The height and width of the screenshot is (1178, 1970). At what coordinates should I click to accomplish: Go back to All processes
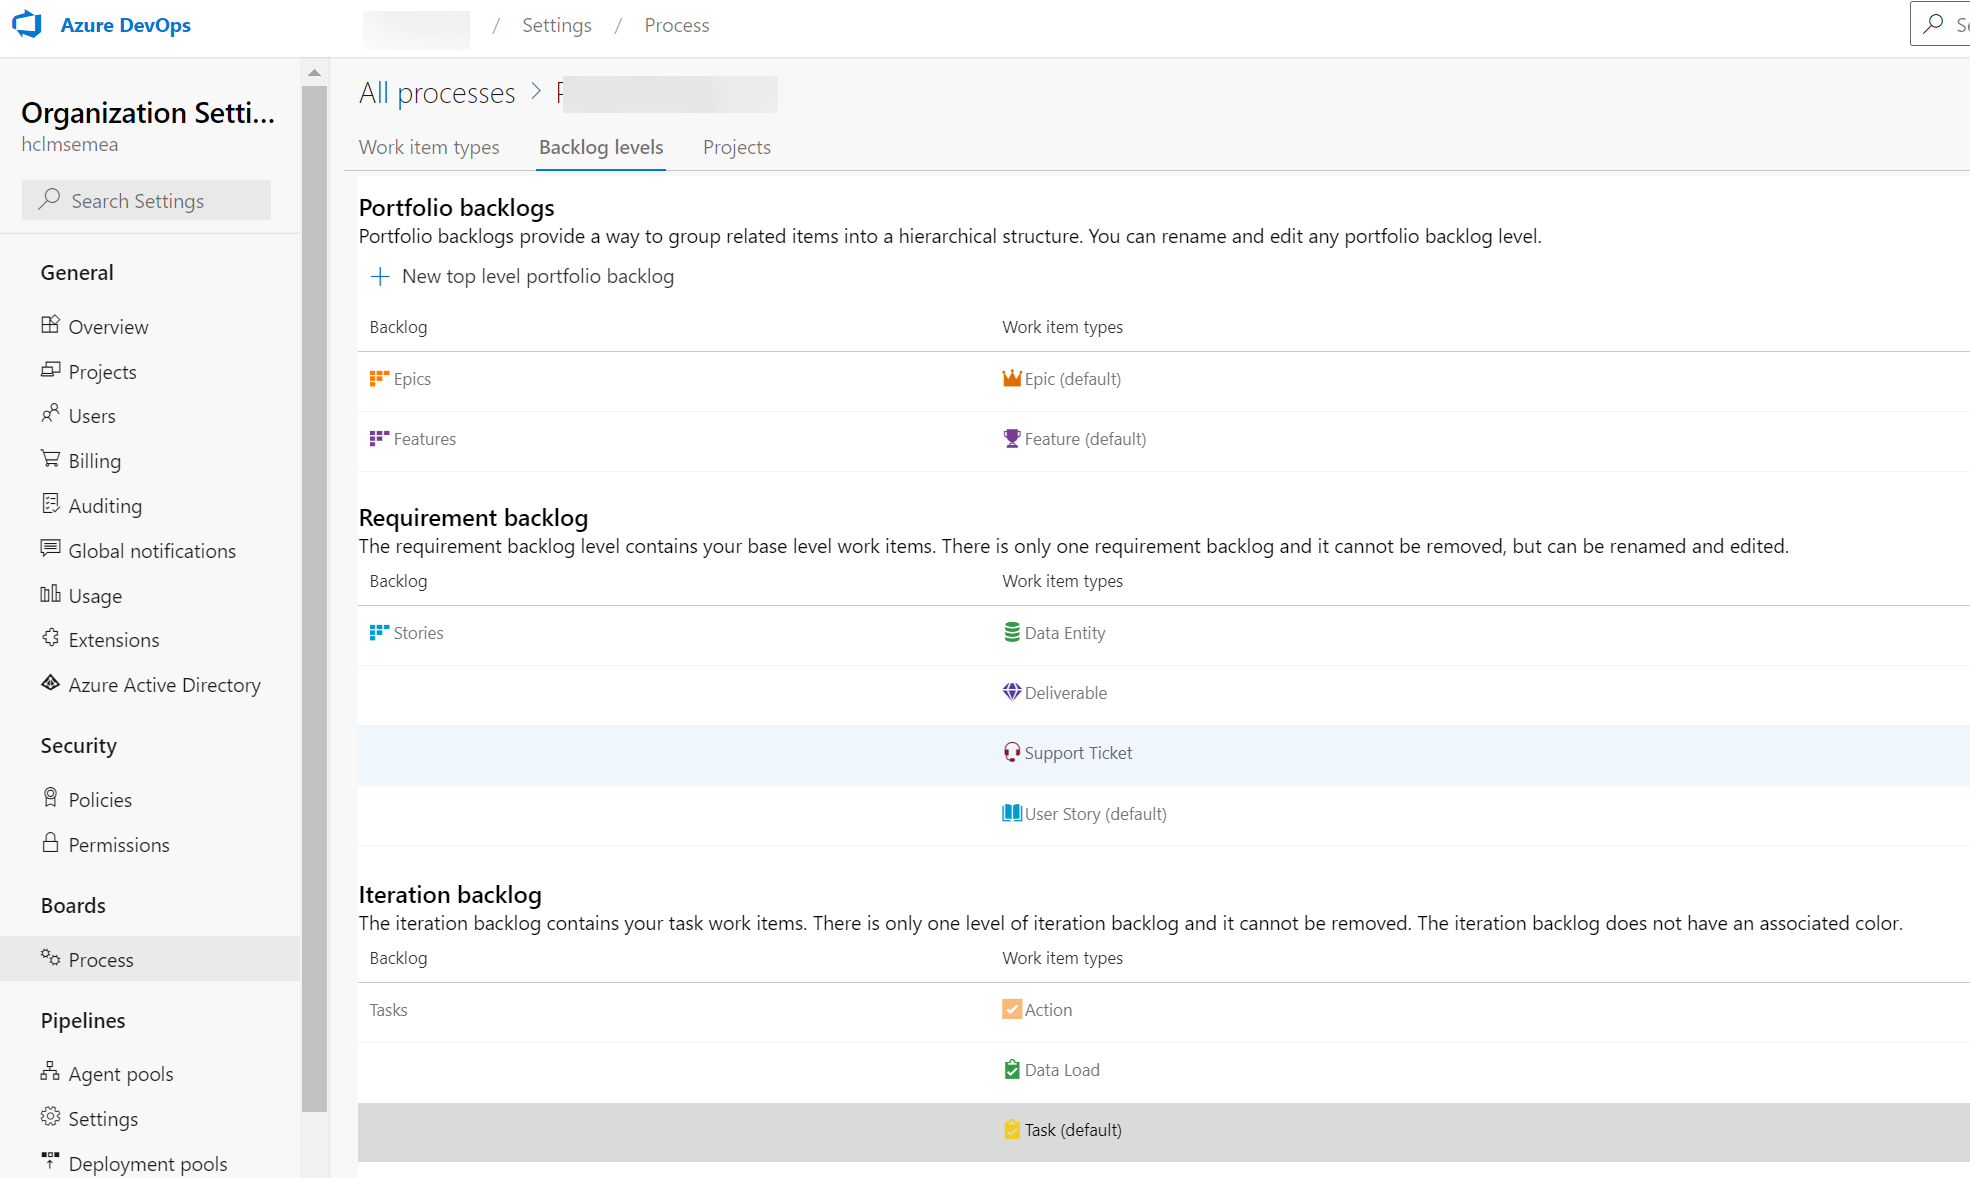[437, 93]
